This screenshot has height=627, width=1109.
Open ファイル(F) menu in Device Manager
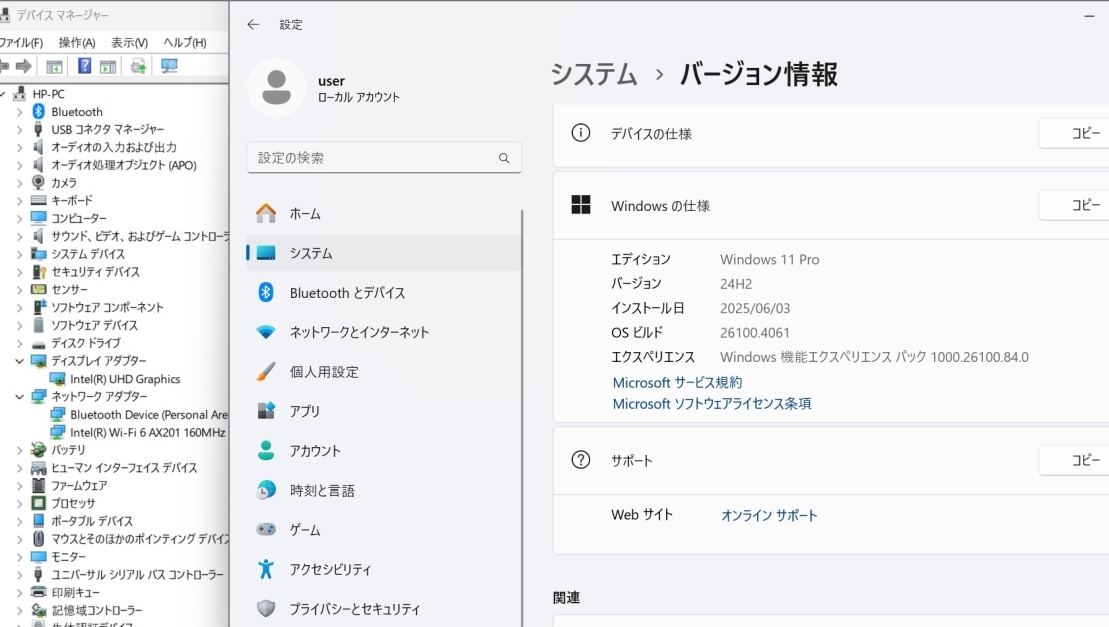point(21,42)
